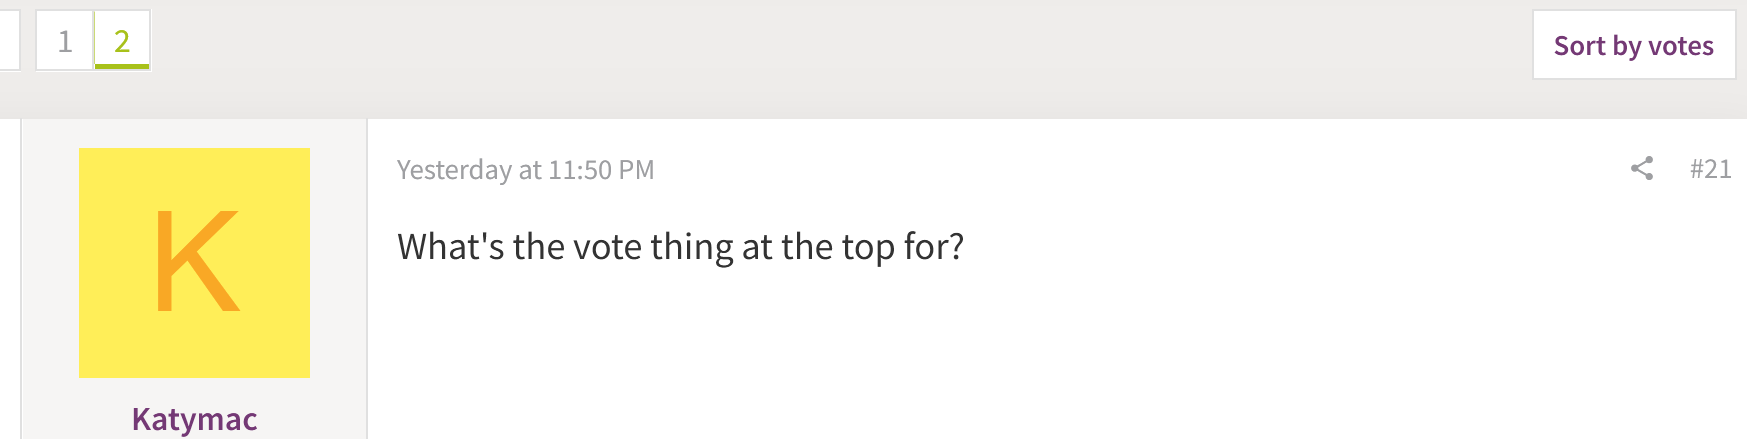Copy link via post number #21

[1710, 169]
